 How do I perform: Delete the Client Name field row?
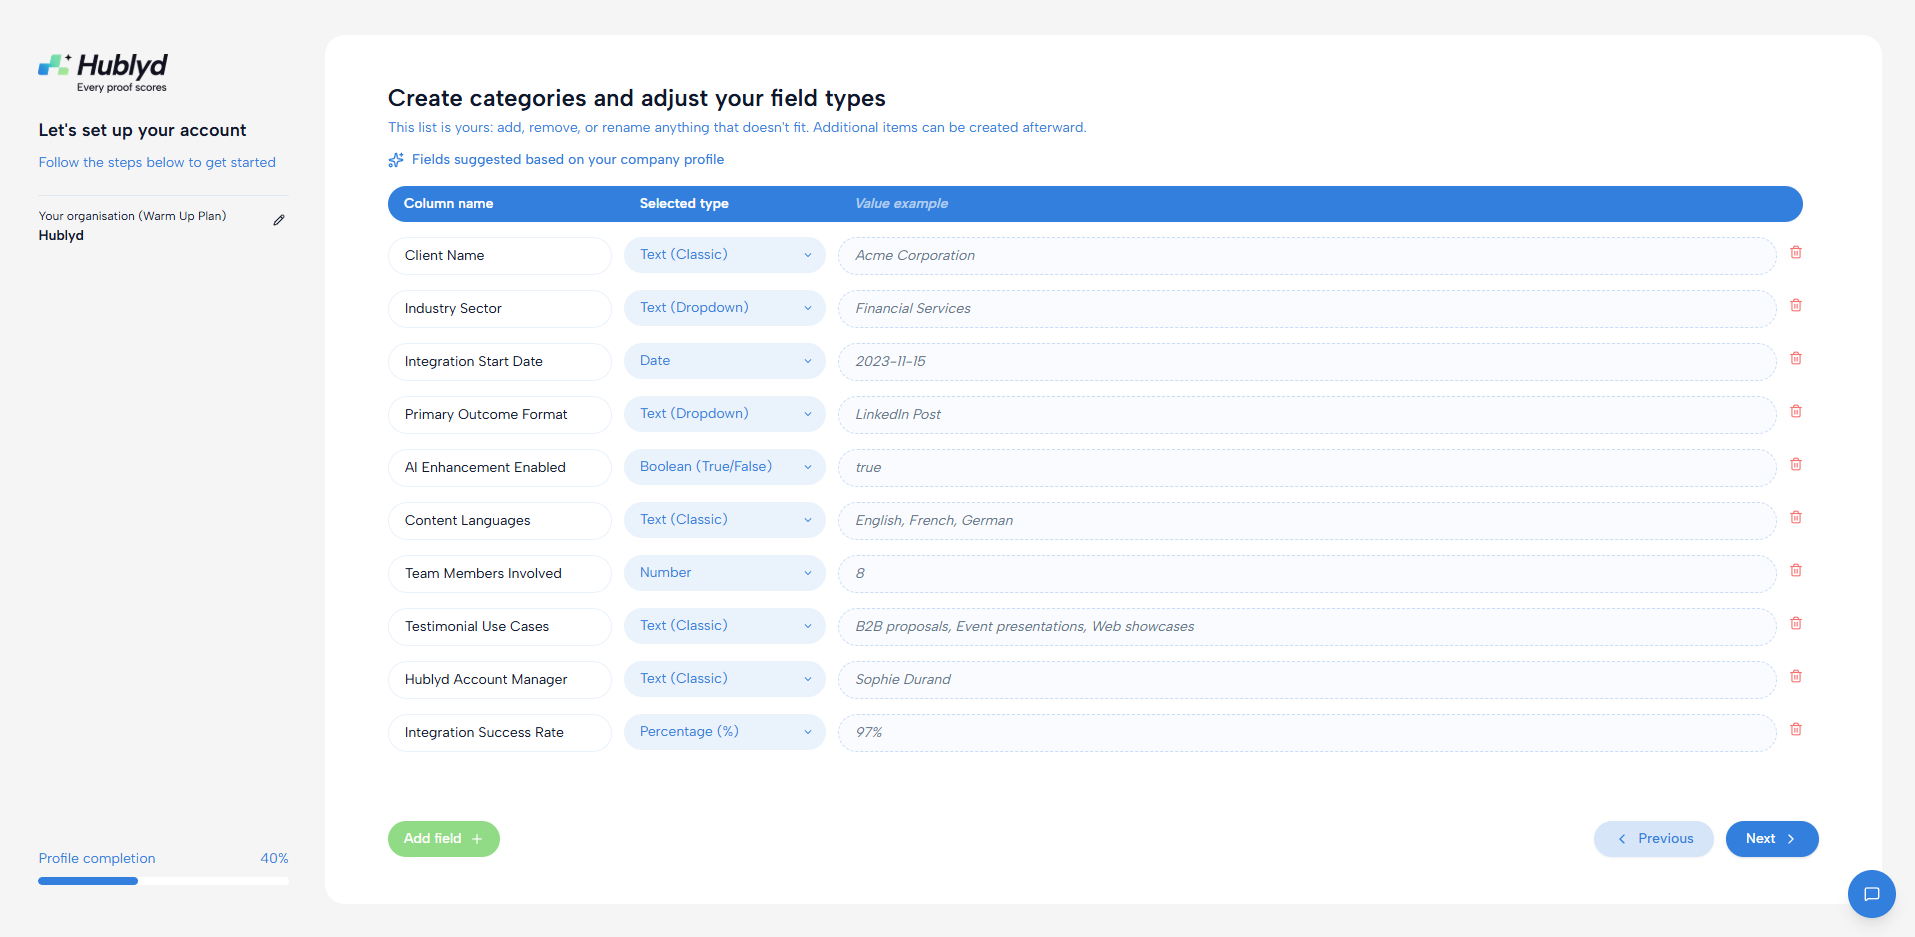tap(1796, 253)
